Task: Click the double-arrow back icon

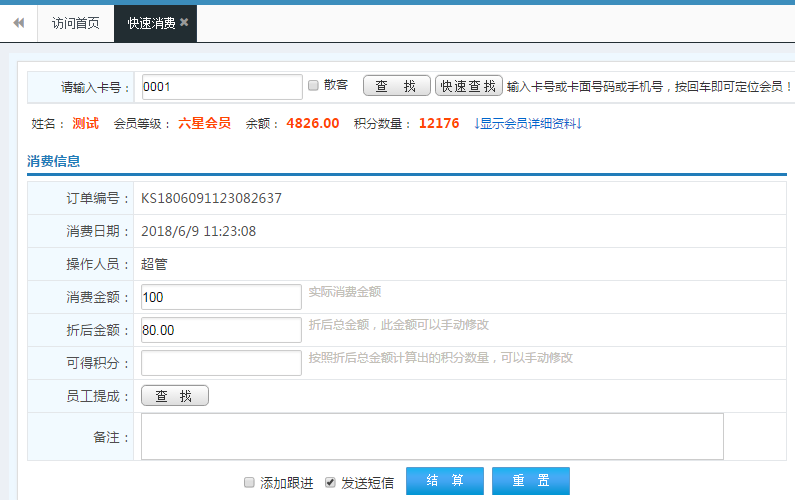Action: click(x=18, y=23)
